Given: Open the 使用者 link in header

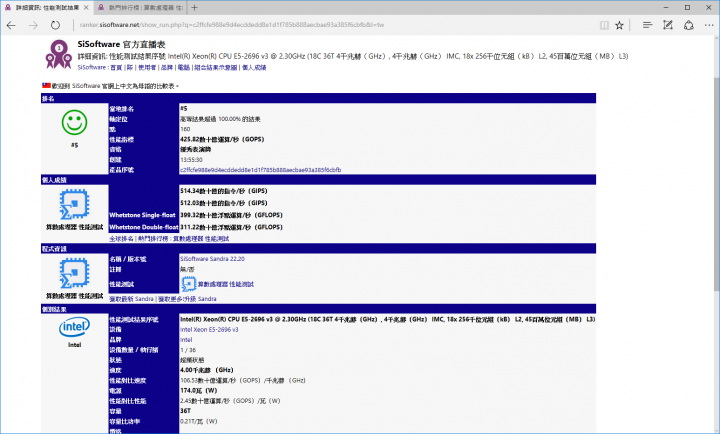Looking at the screenshot, I should pyautogui.click(x=147, y=68).
